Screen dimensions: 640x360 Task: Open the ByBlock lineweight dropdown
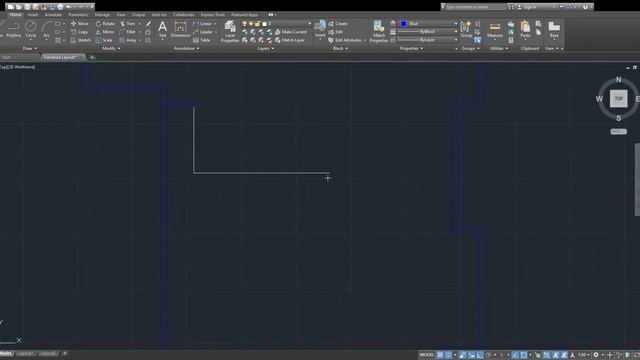pyautogui.click(x=428, y=32)
